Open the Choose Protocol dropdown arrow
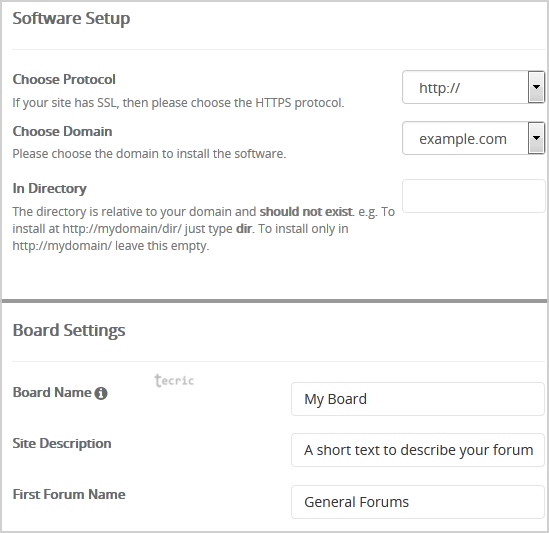The image size is (549, 533). click(536, 87)
